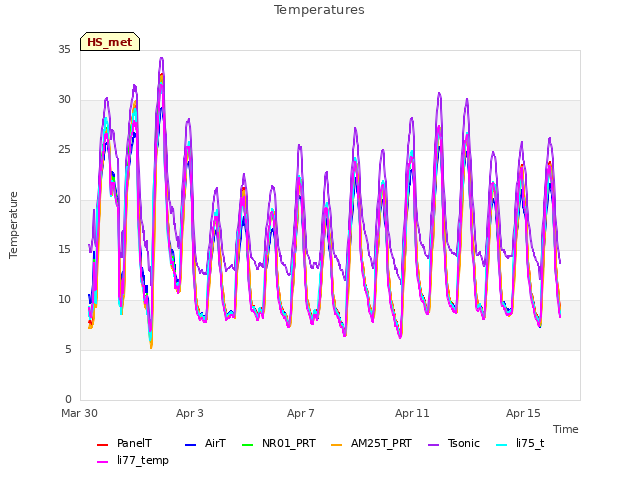Click the blue AirT color marker
Viewport: 640px width, 480px height.
[x=190, y=444]
